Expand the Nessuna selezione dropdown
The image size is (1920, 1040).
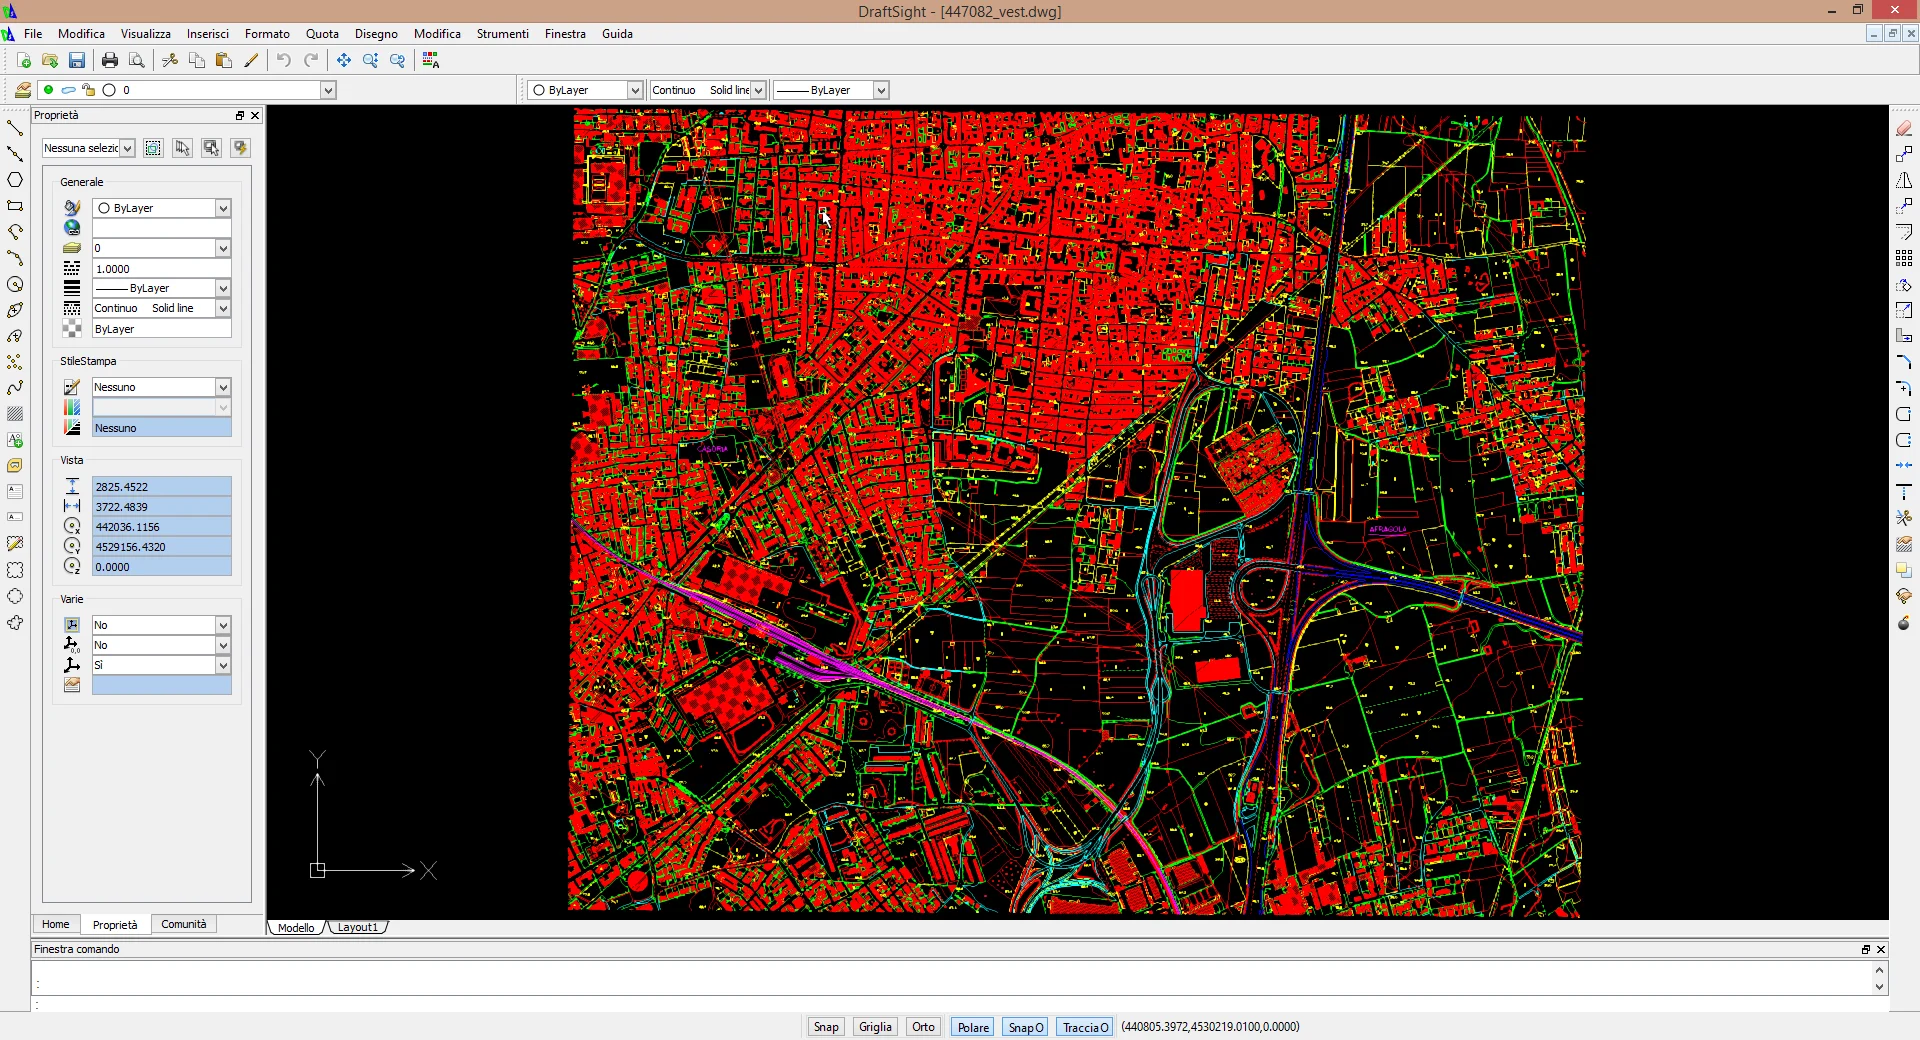pos(128,148)
